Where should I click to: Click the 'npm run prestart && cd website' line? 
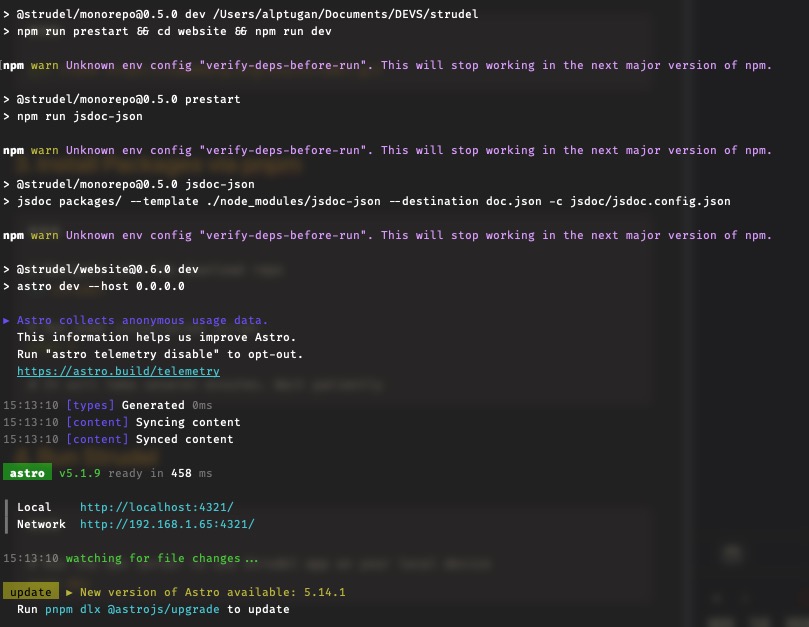click(x=173, y=31)
